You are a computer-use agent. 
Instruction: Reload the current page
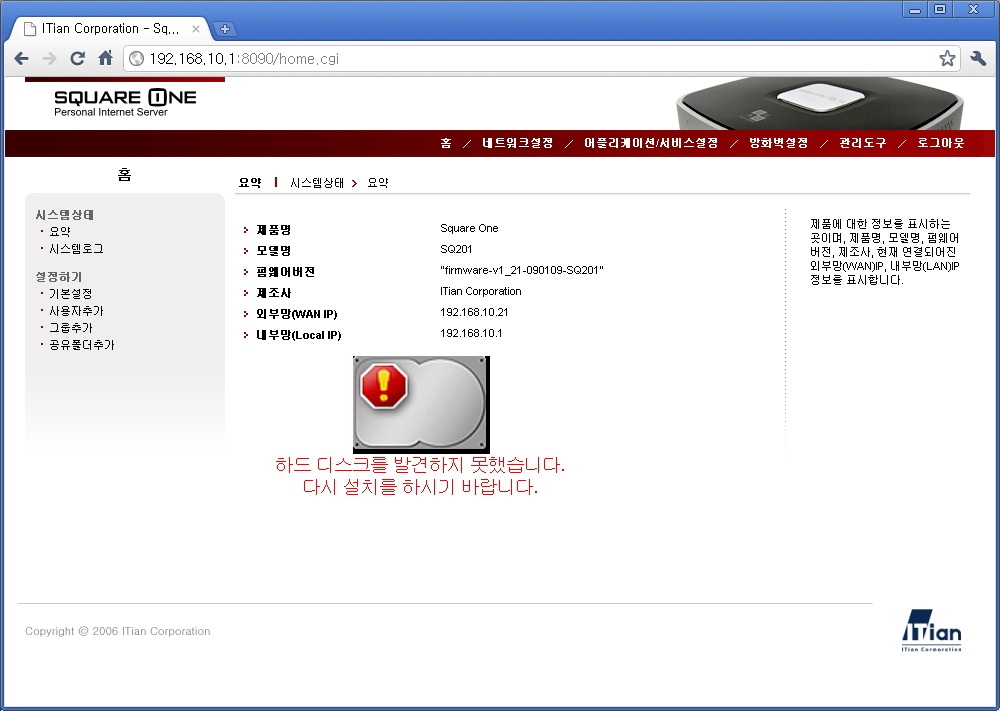[77, 59]
